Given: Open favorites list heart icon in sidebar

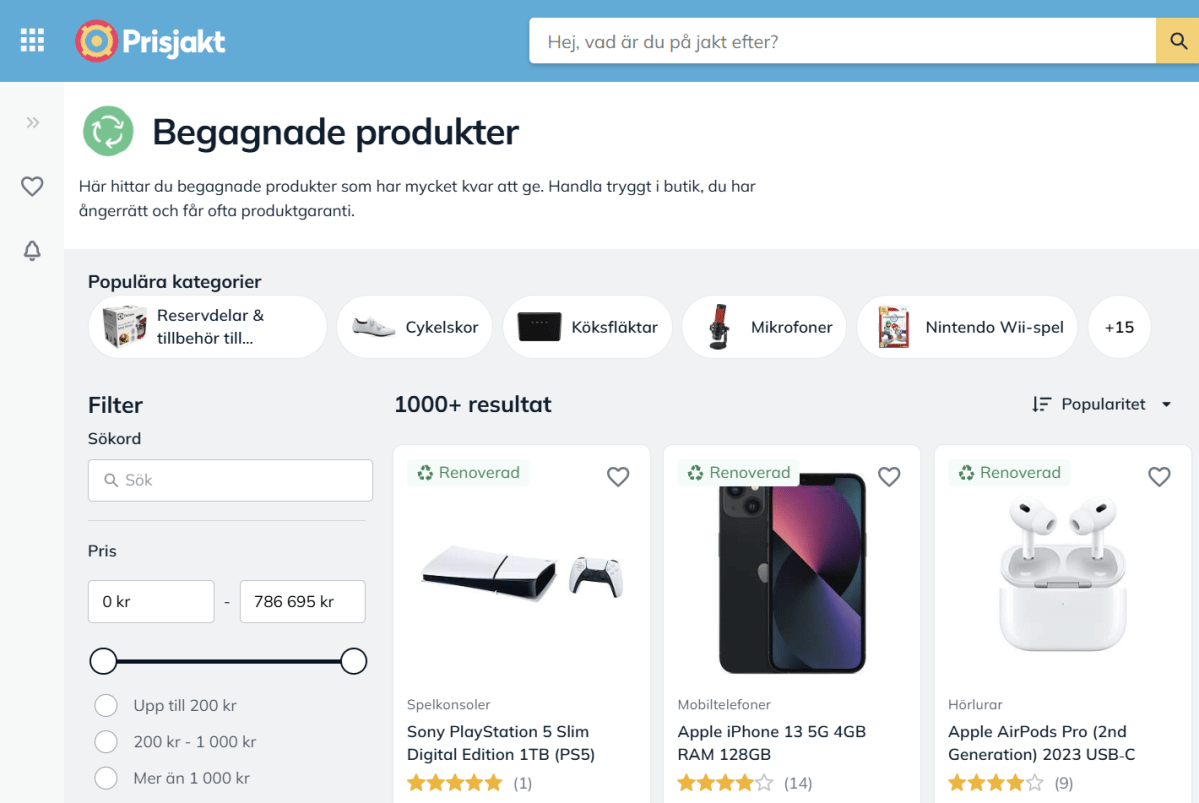Looking at the screenshot, I should click(33, 186).
